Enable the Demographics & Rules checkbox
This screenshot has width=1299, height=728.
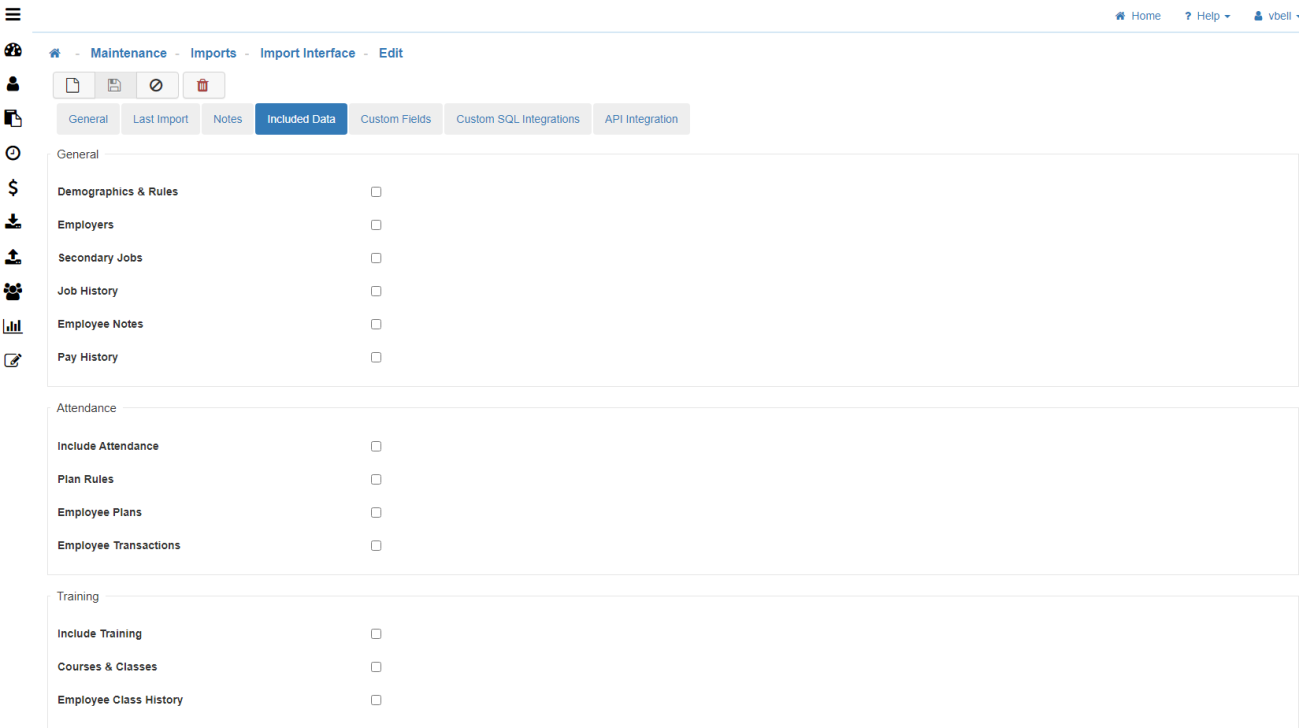coord(376,192)
